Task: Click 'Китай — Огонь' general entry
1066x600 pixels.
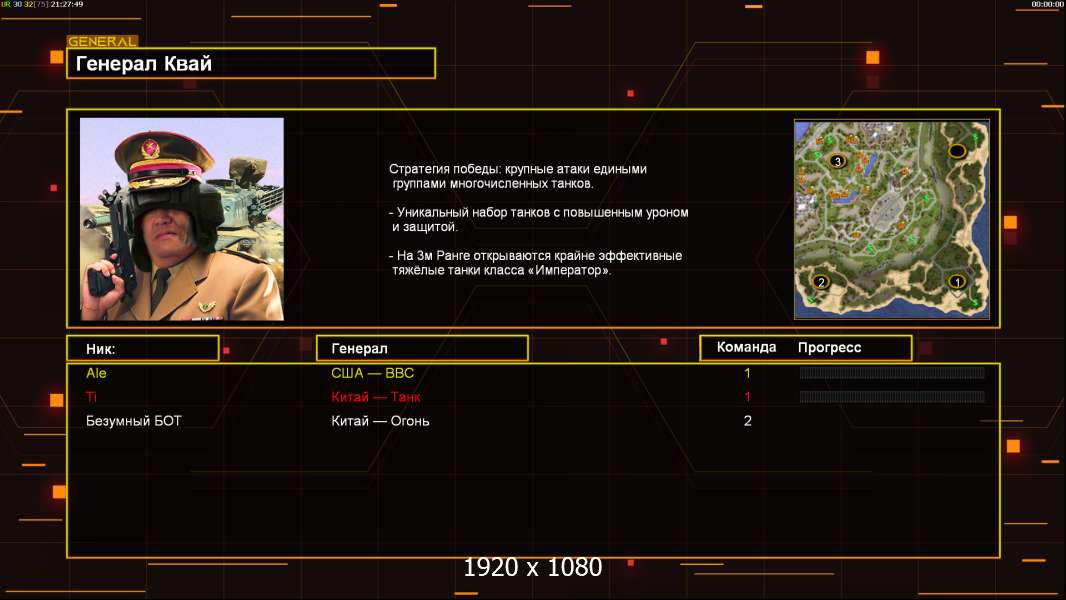Action: 380,421
